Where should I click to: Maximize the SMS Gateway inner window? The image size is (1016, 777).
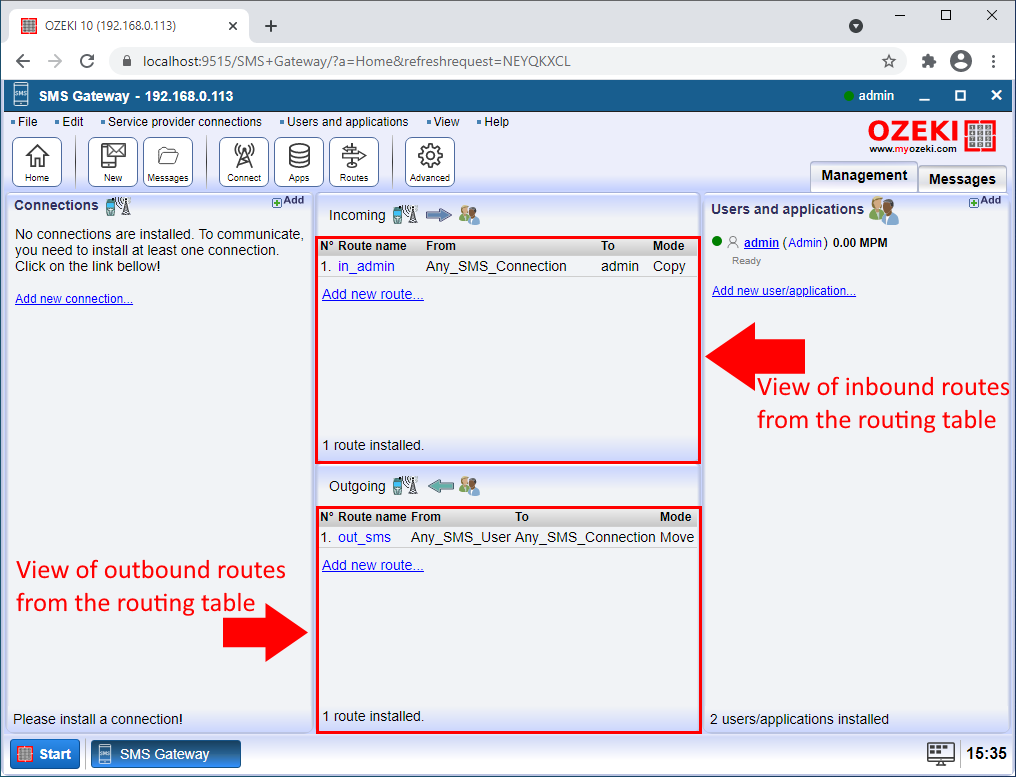tap(960, 96)
